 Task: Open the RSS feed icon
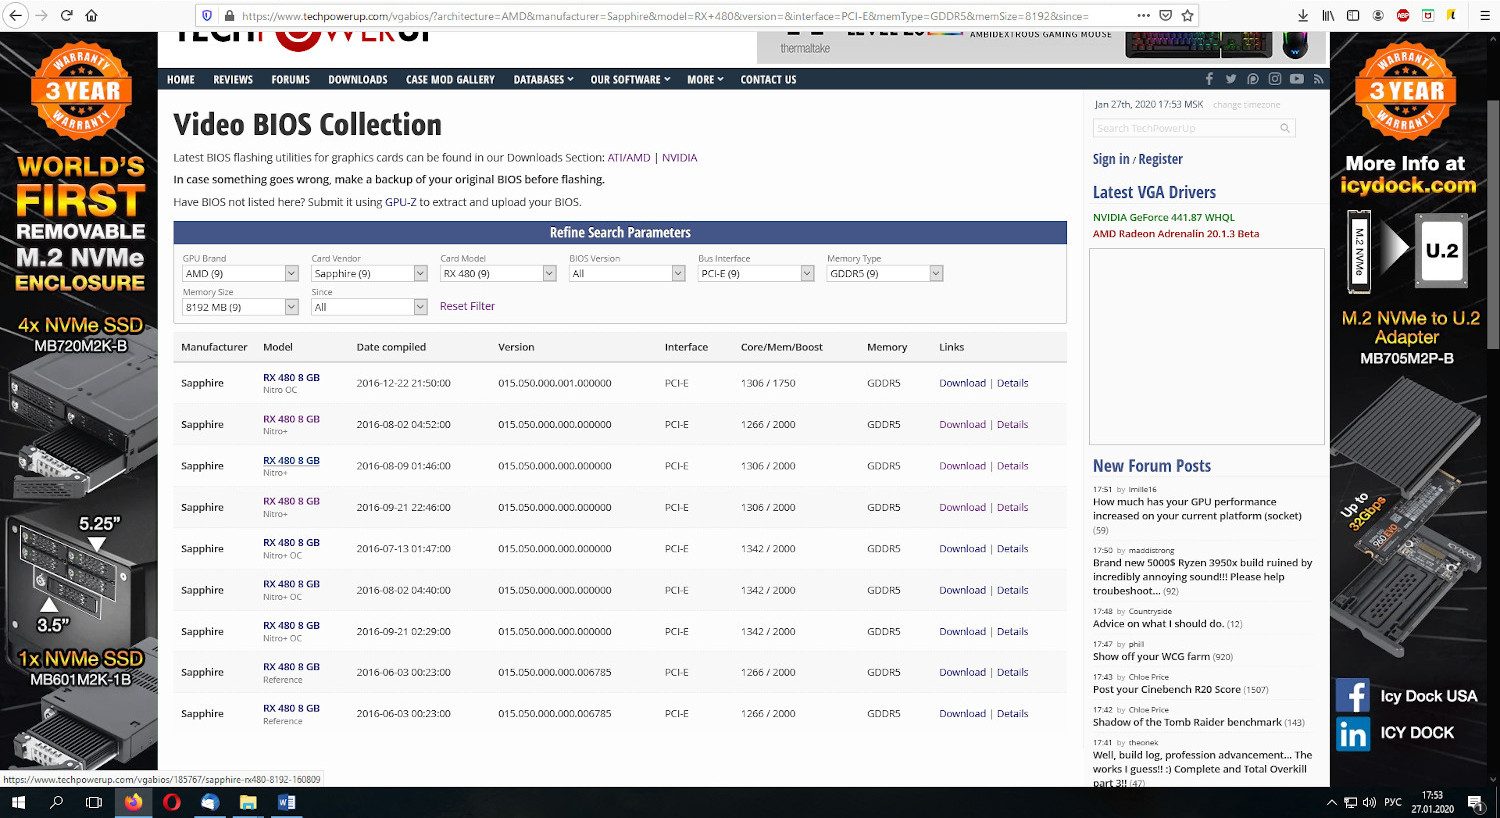[1319, 79]
